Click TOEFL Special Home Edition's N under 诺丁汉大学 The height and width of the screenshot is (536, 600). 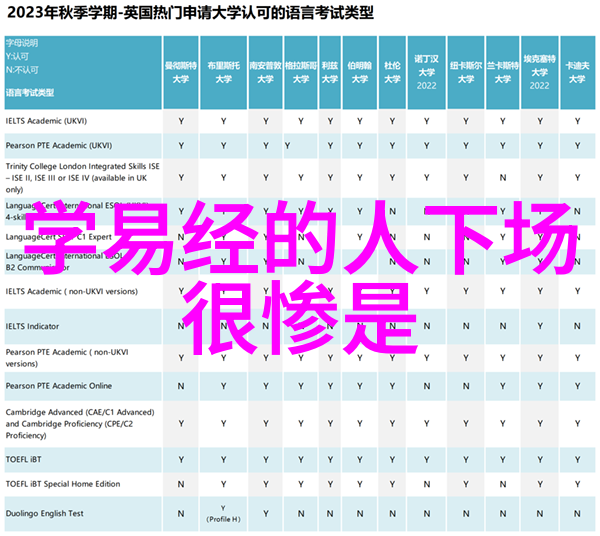point(427,485)
